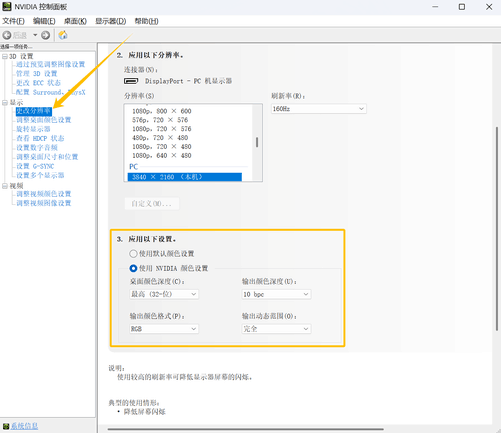Image resolution: width=501 pixels, height=433 pixels.
Task: Open the 显示器(D) menu
Action: (111, 21)
